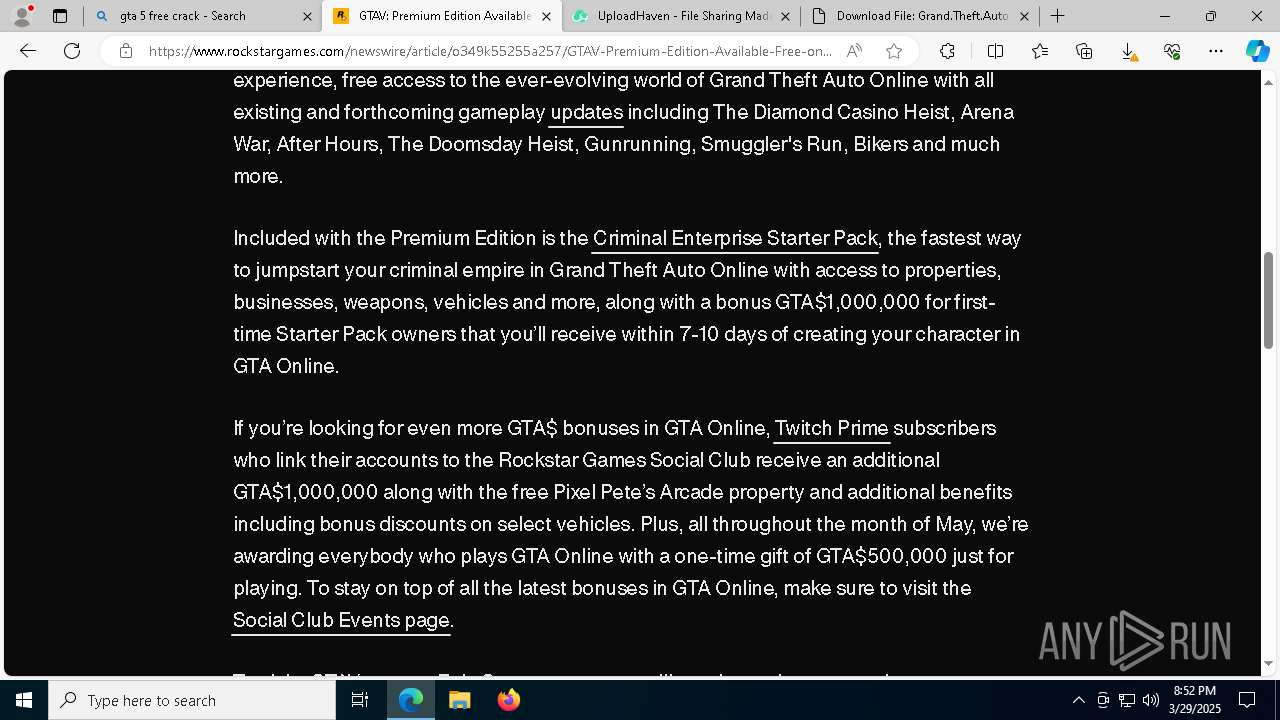Open a new tab with plus button

click(x=1057, y=16)
